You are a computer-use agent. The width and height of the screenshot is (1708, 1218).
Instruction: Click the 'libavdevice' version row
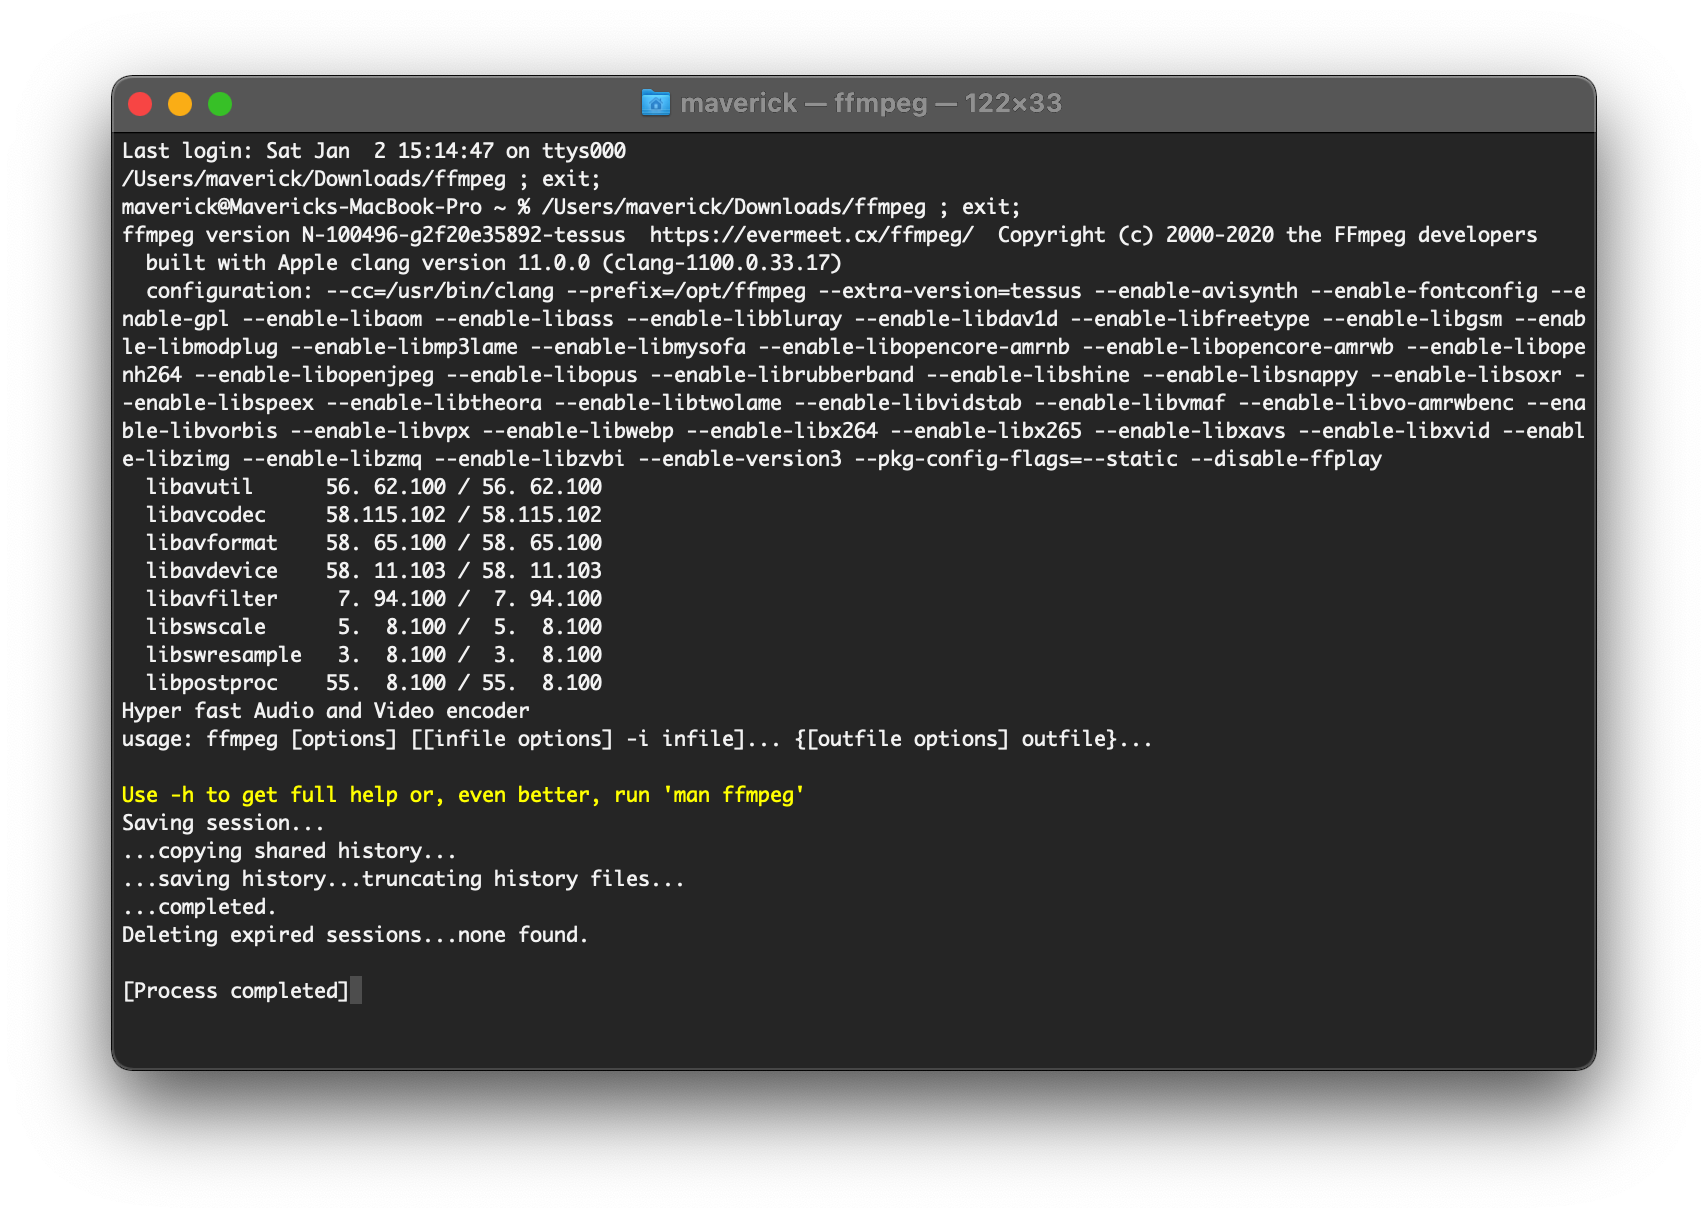(x=374, y=571)
